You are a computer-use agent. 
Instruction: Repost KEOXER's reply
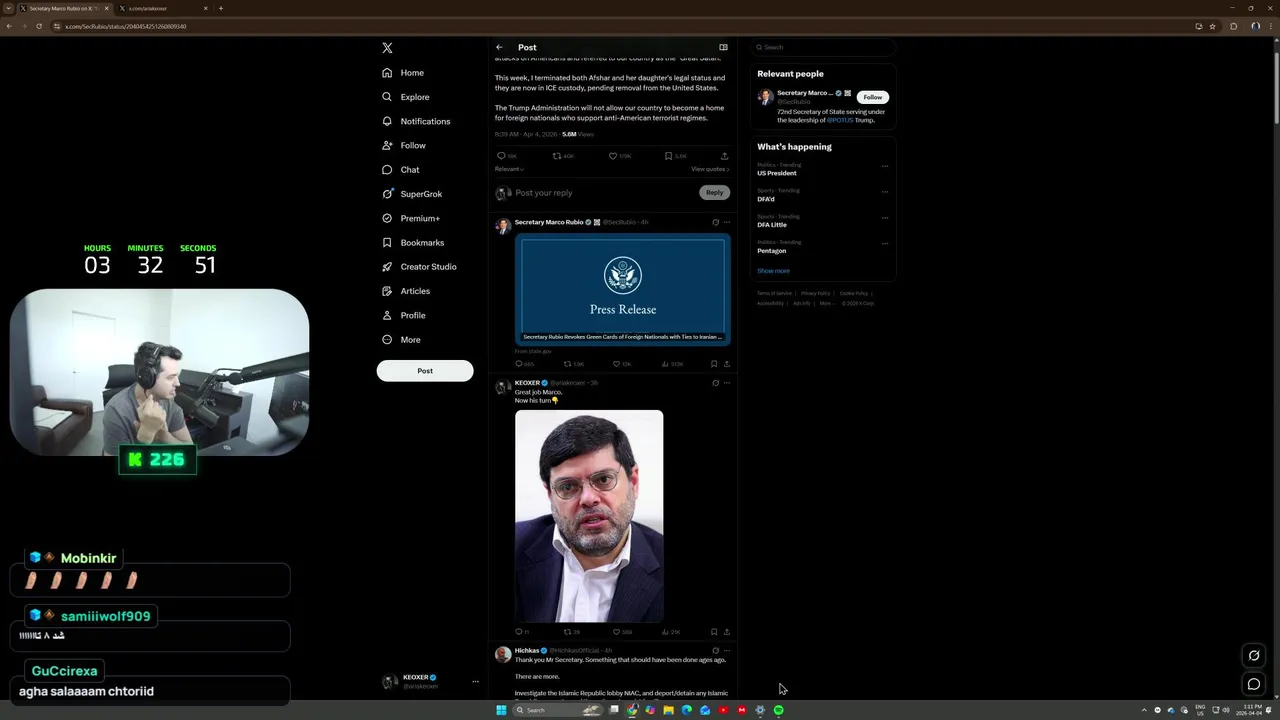[572, 632]
